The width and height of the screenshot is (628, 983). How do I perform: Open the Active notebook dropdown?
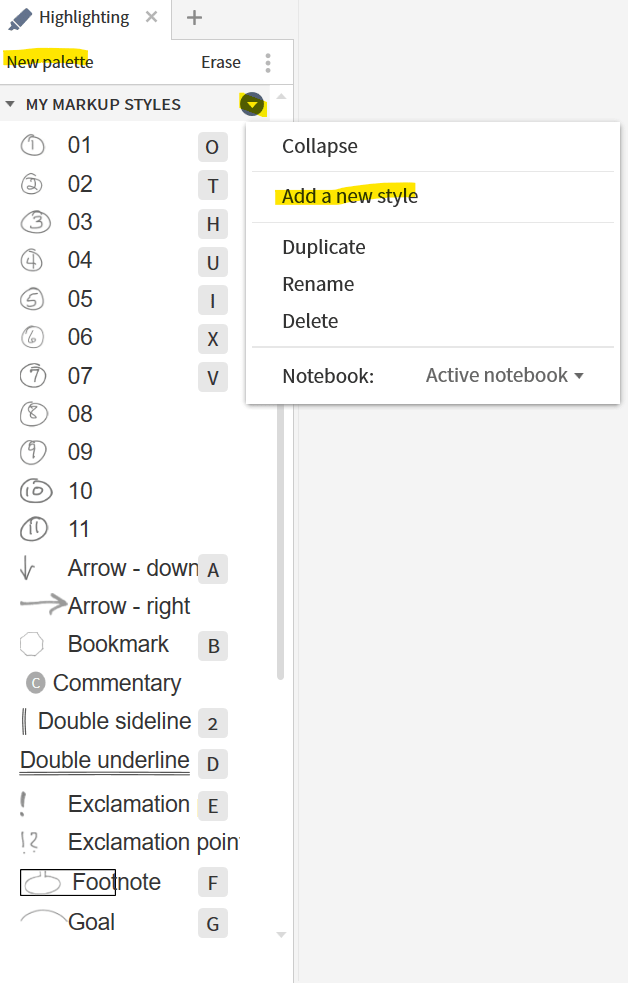tap(504, 376)
